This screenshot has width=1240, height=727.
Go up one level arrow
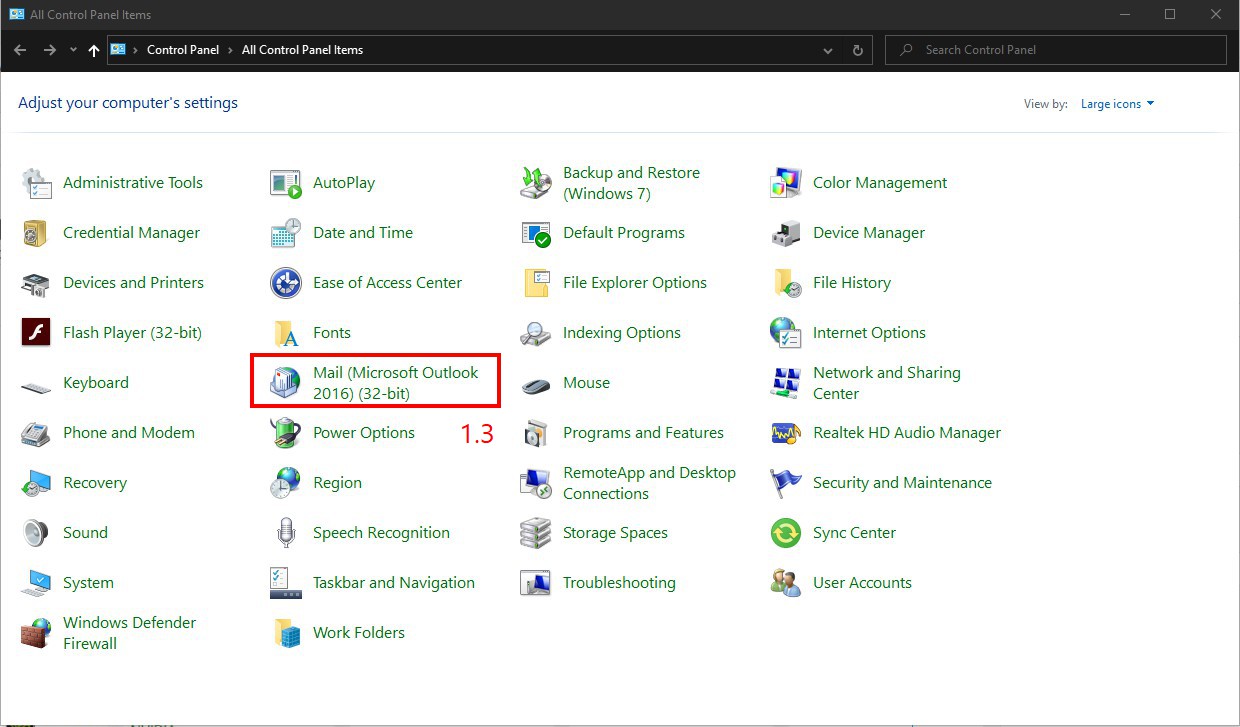(94, 50)
